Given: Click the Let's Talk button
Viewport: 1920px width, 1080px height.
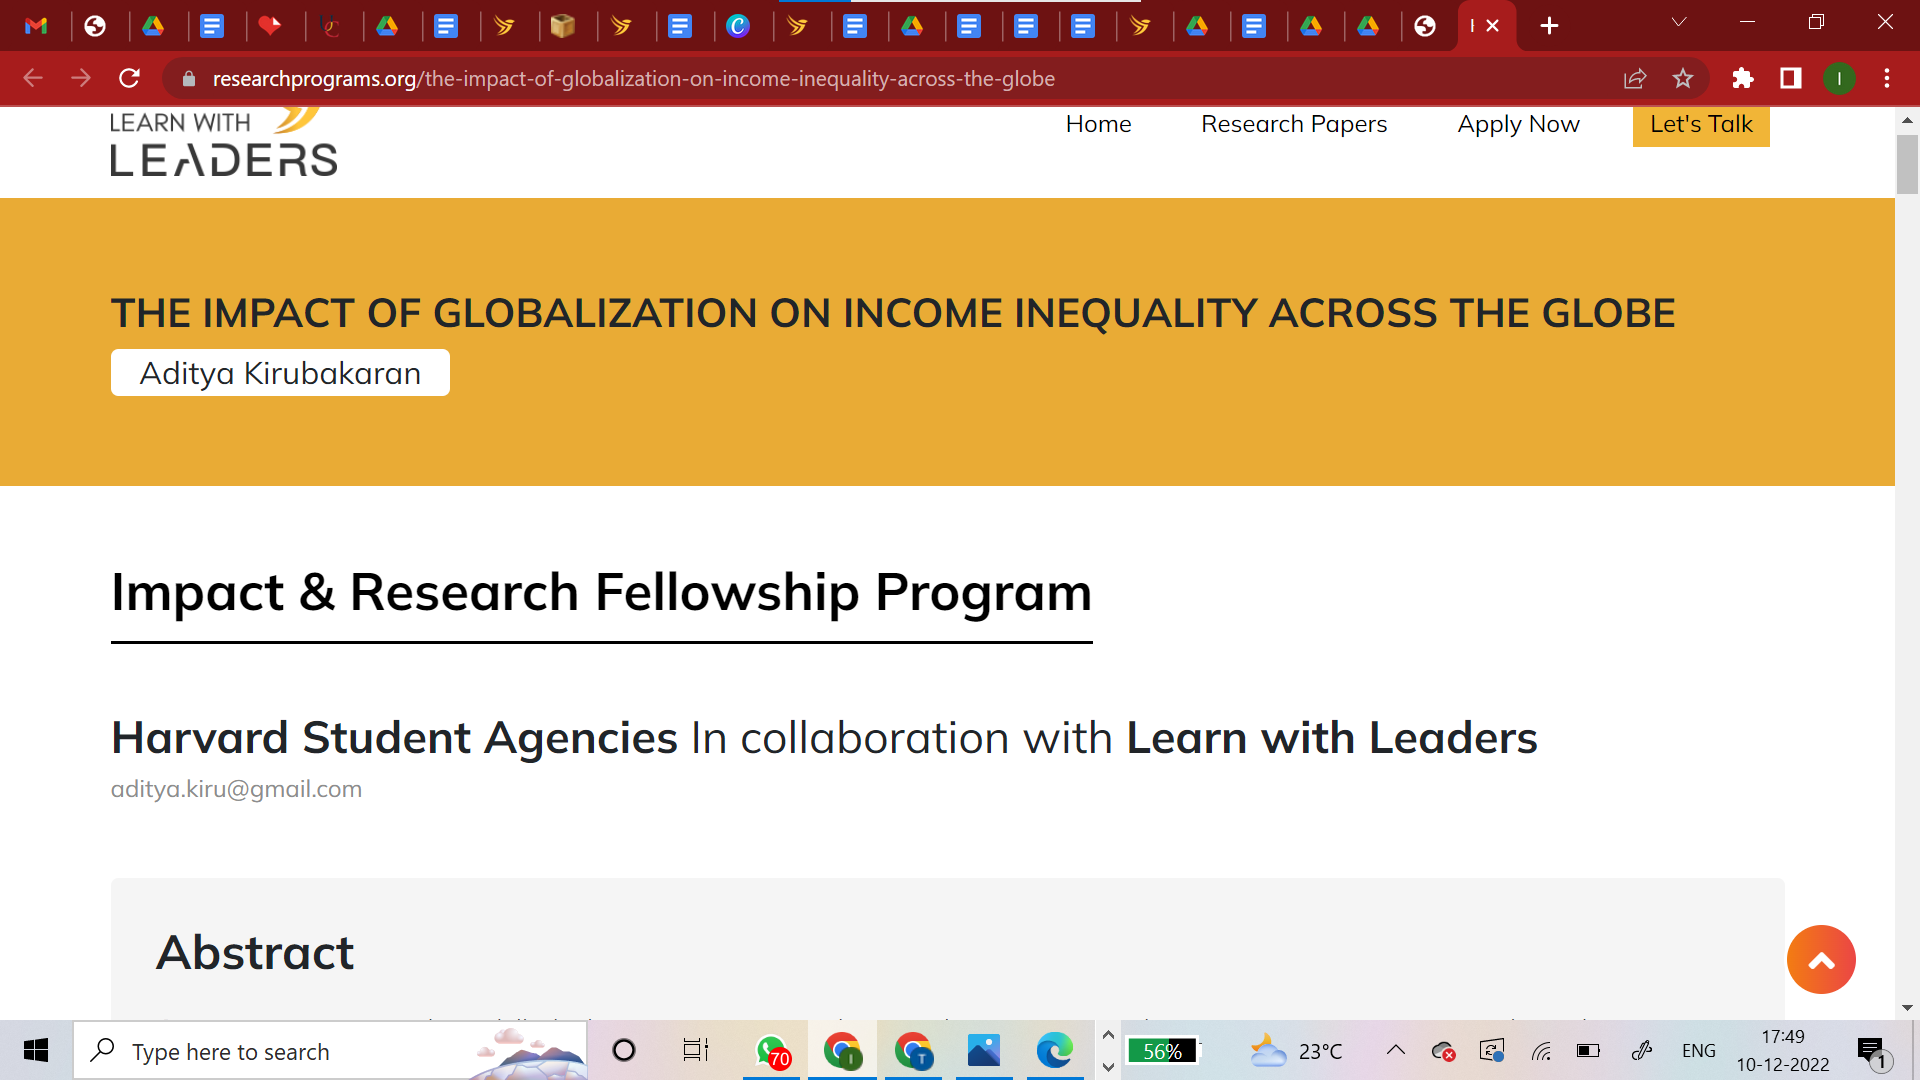Looking at the screenshot, I should tap(1701, 125).
